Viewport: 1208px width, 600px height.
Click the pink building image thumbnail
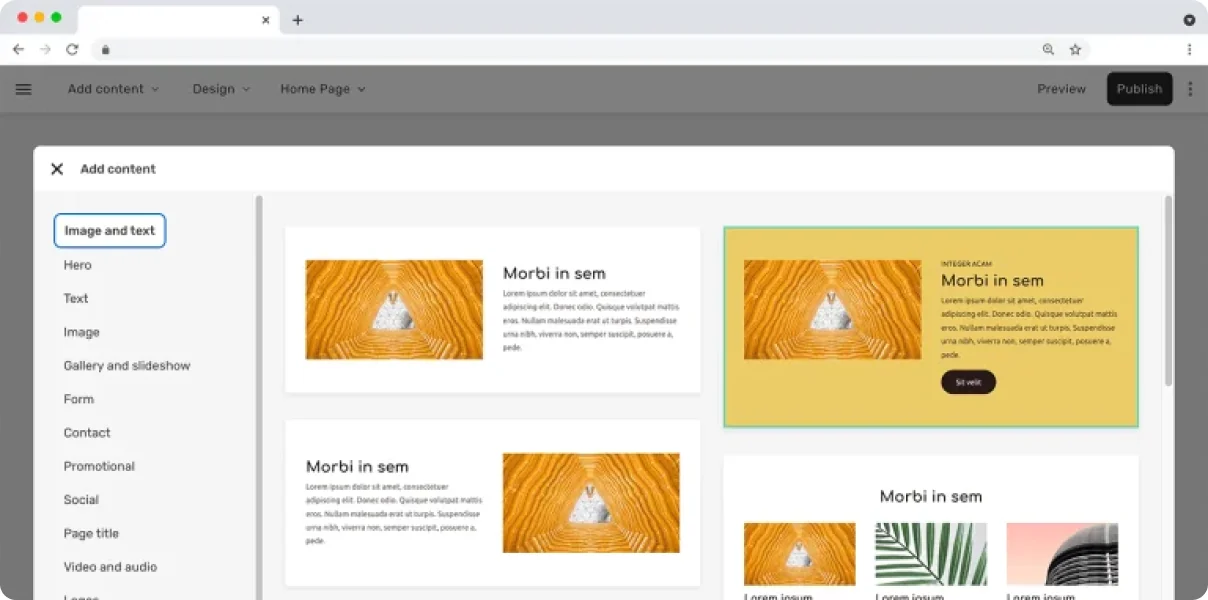[x=1062, y=554]
